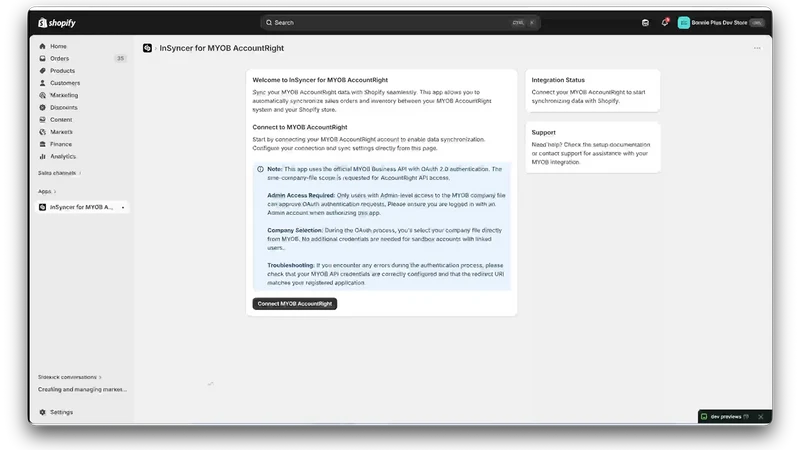Open the Marketing target icon
This screenshot has width=800, height=450.
(x=42, y=95)
